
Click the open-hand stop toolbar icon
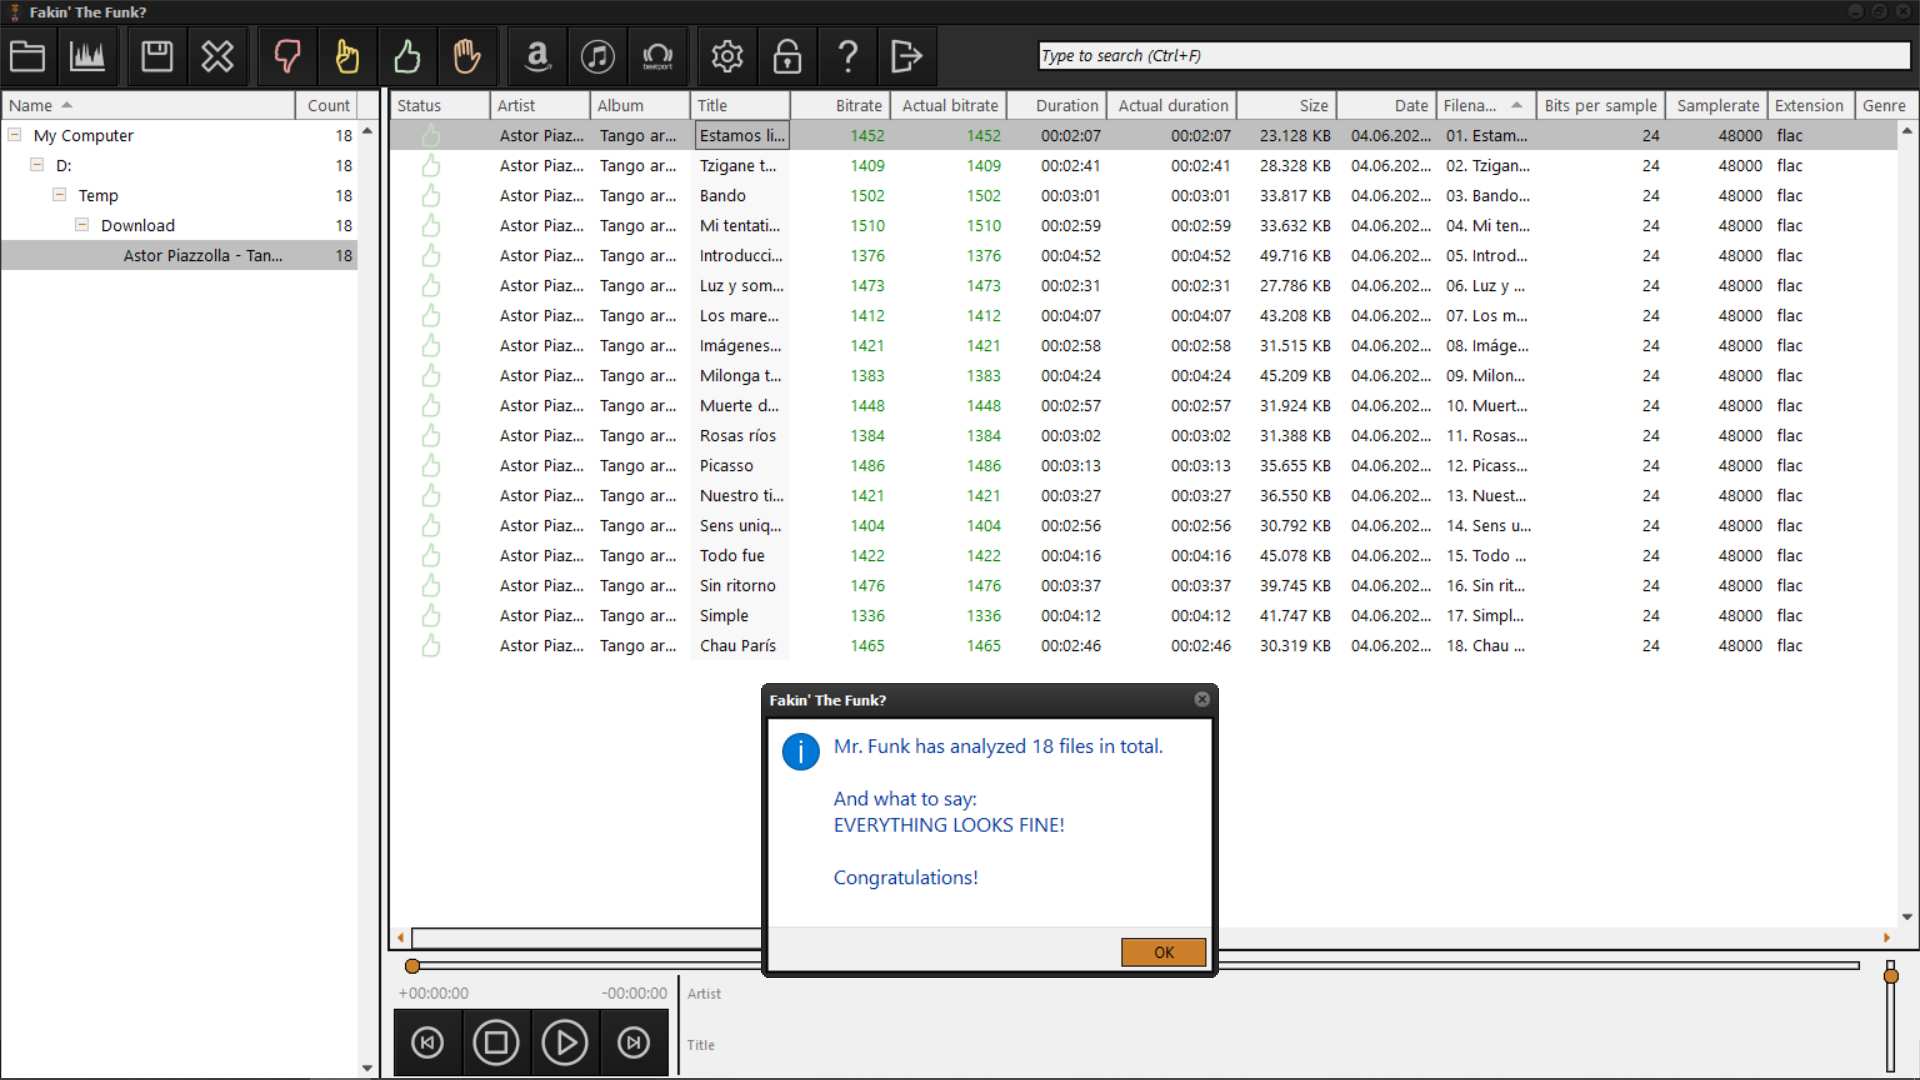coord(467,56)
